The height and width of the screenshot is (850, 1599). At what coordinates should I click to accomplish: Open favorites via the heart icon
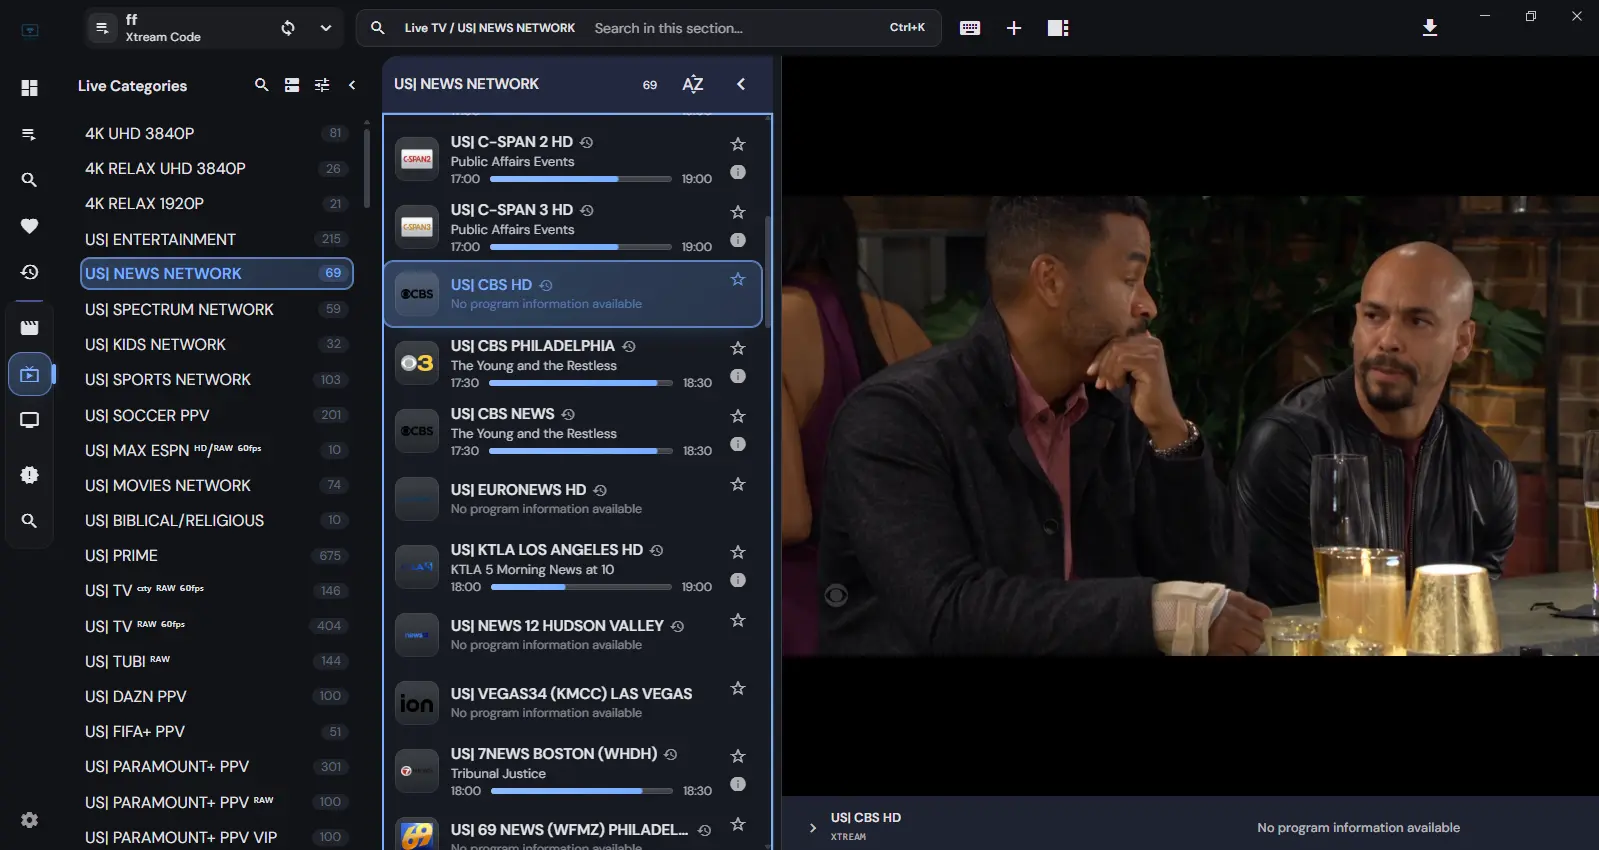click(x=30, y=226)
